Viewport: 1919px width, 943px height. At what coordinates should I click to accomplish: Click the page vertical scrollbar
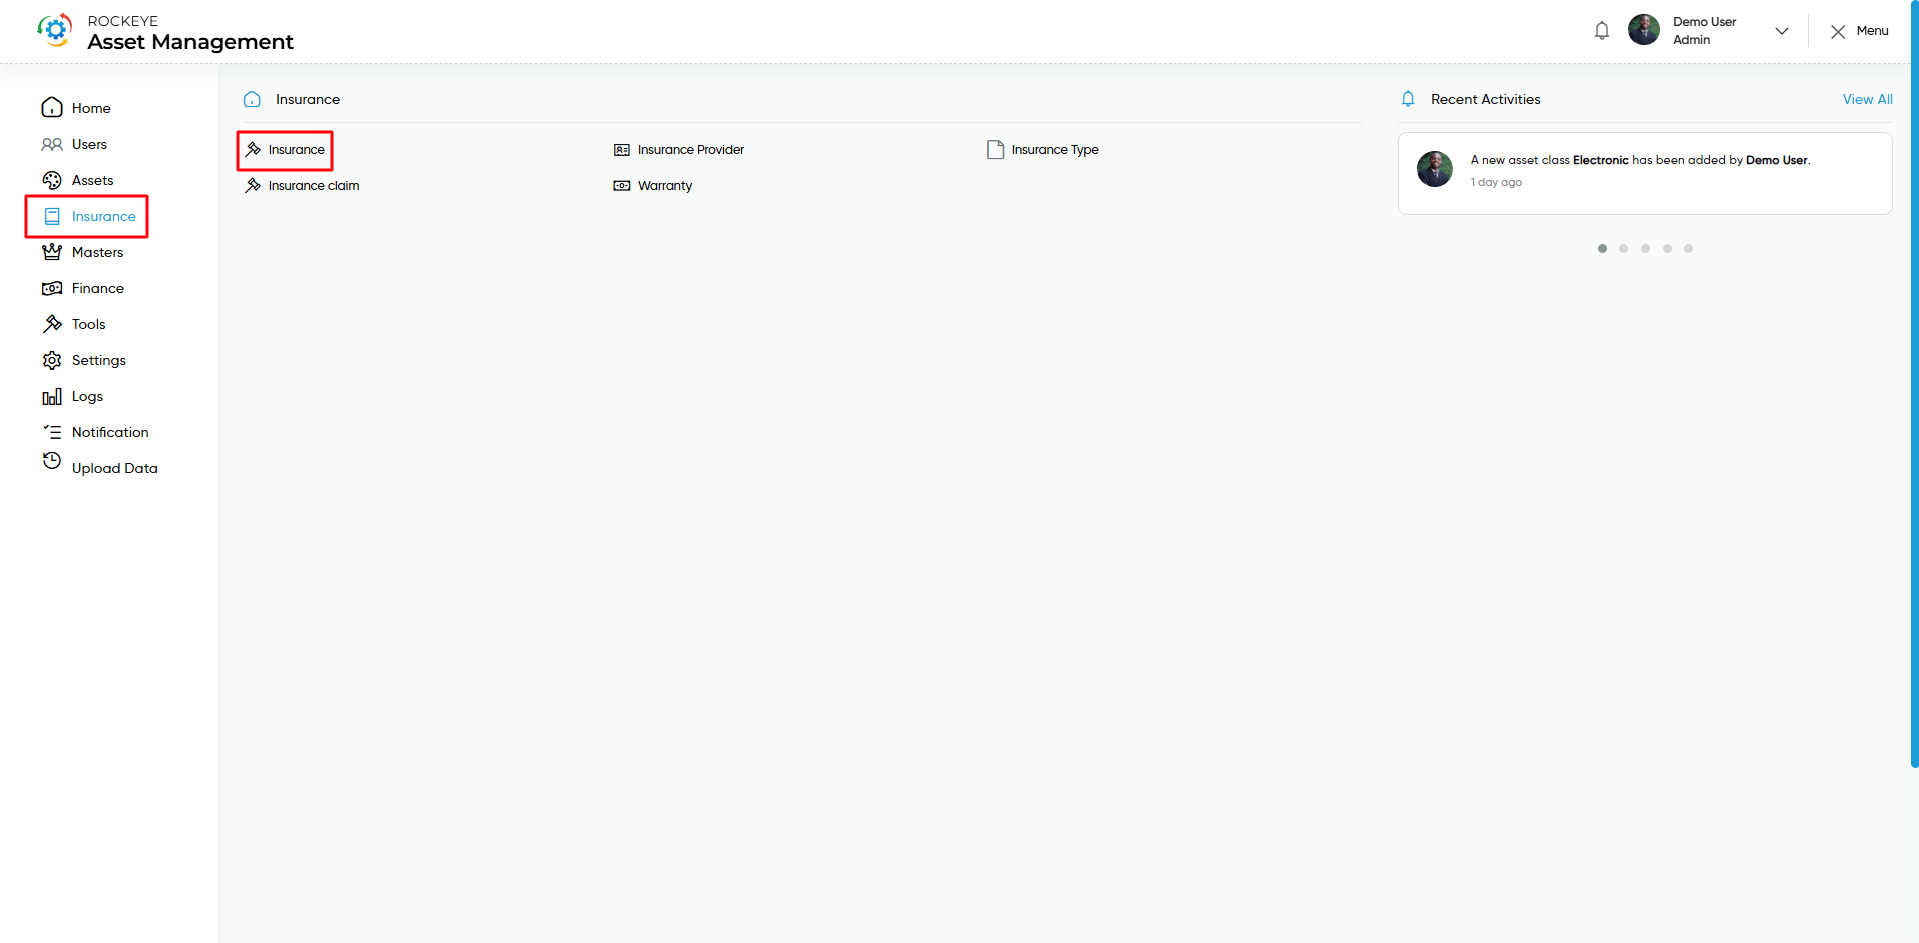(1914, 384)
